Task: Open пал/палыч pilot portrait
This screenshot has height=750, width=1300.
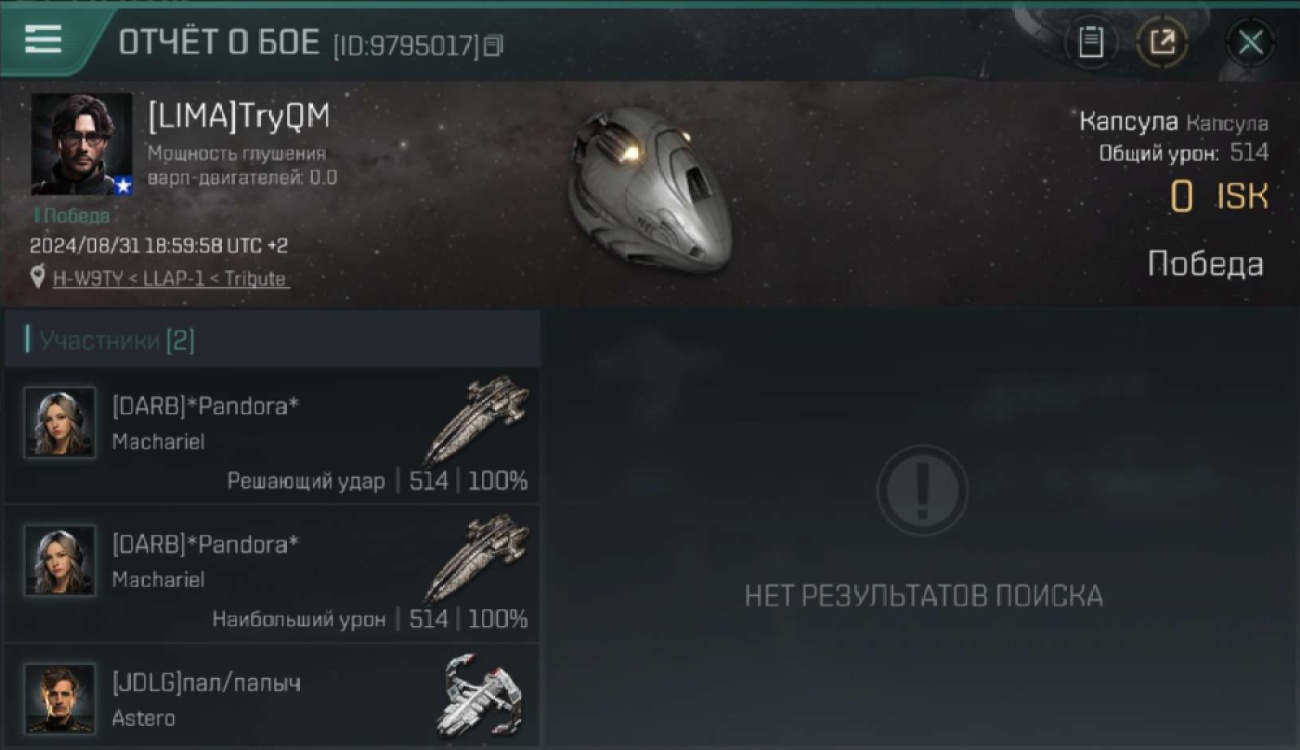Action: tap(60, 699)
